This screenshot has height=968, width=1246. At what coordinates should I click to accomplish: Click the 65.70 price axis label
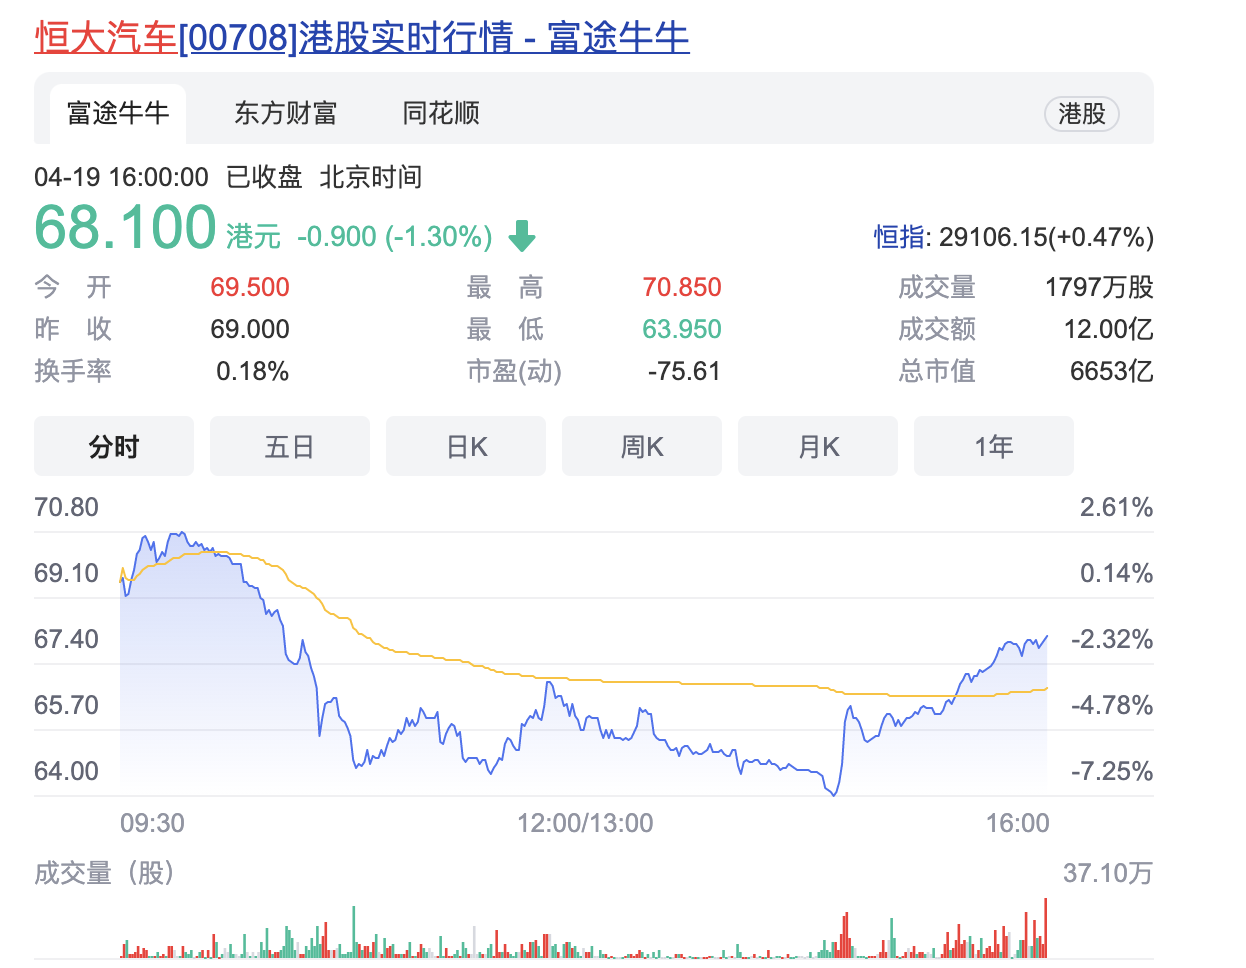pos(66,706)
